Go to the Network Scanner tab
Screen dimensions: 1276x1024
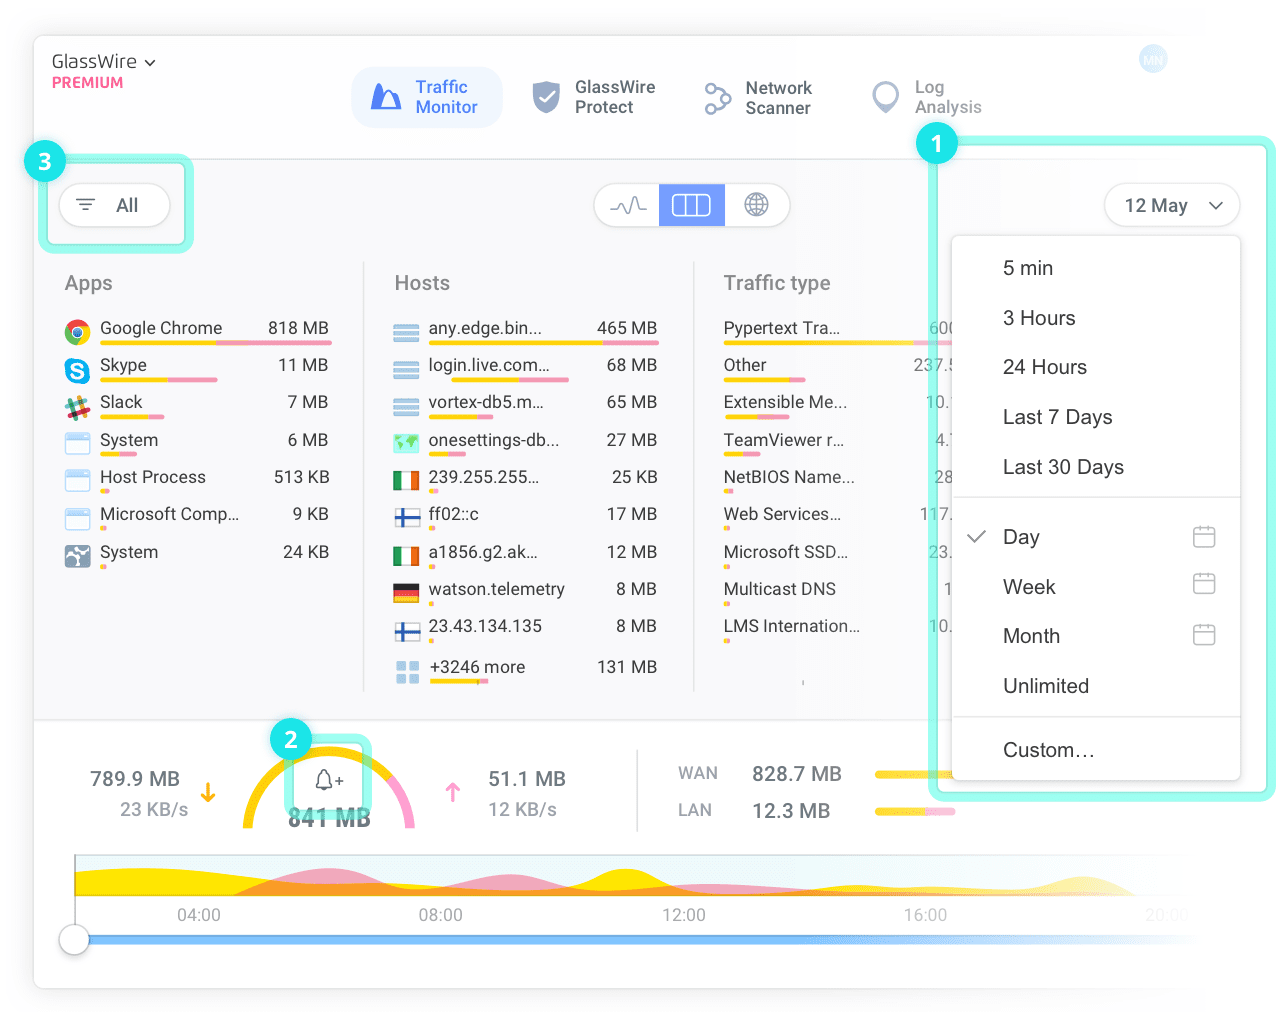[759, 98]
